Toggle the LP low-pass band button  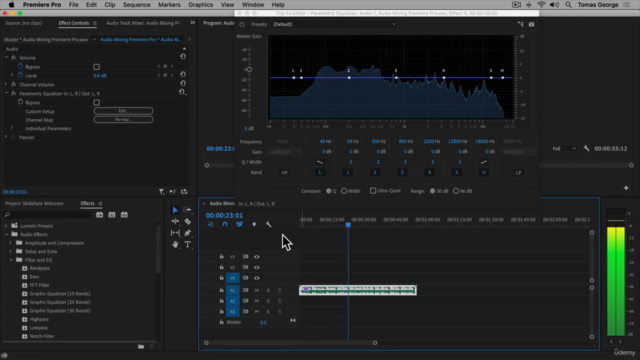click(518, 173)
